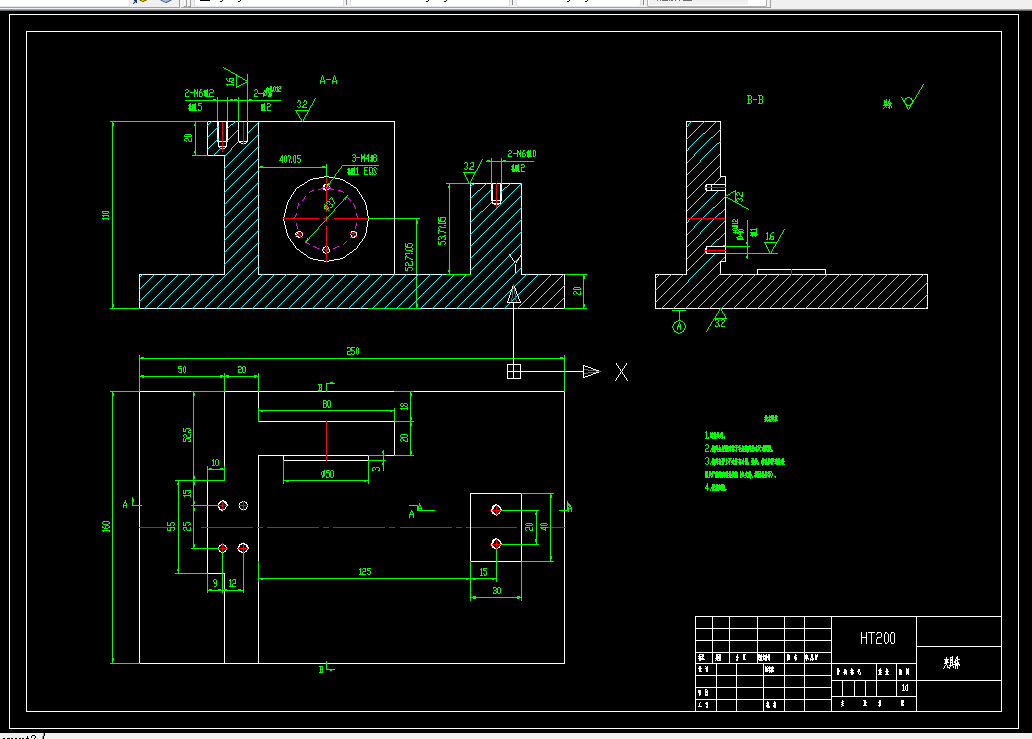Image resolution: width=1032 pixels, height=739 pixels.
Task: Click the 10 value in the title block
Action: click(x=905, y=688)
